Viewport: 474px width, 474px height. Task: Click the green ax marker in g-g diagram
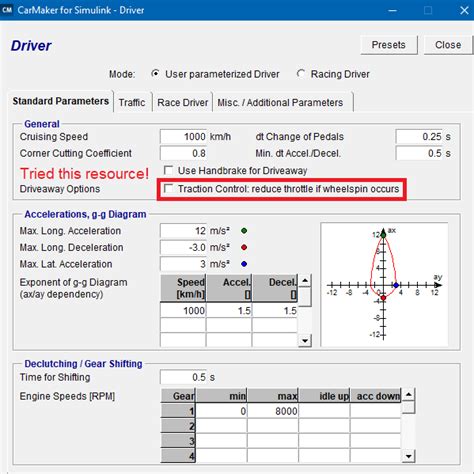383,235
